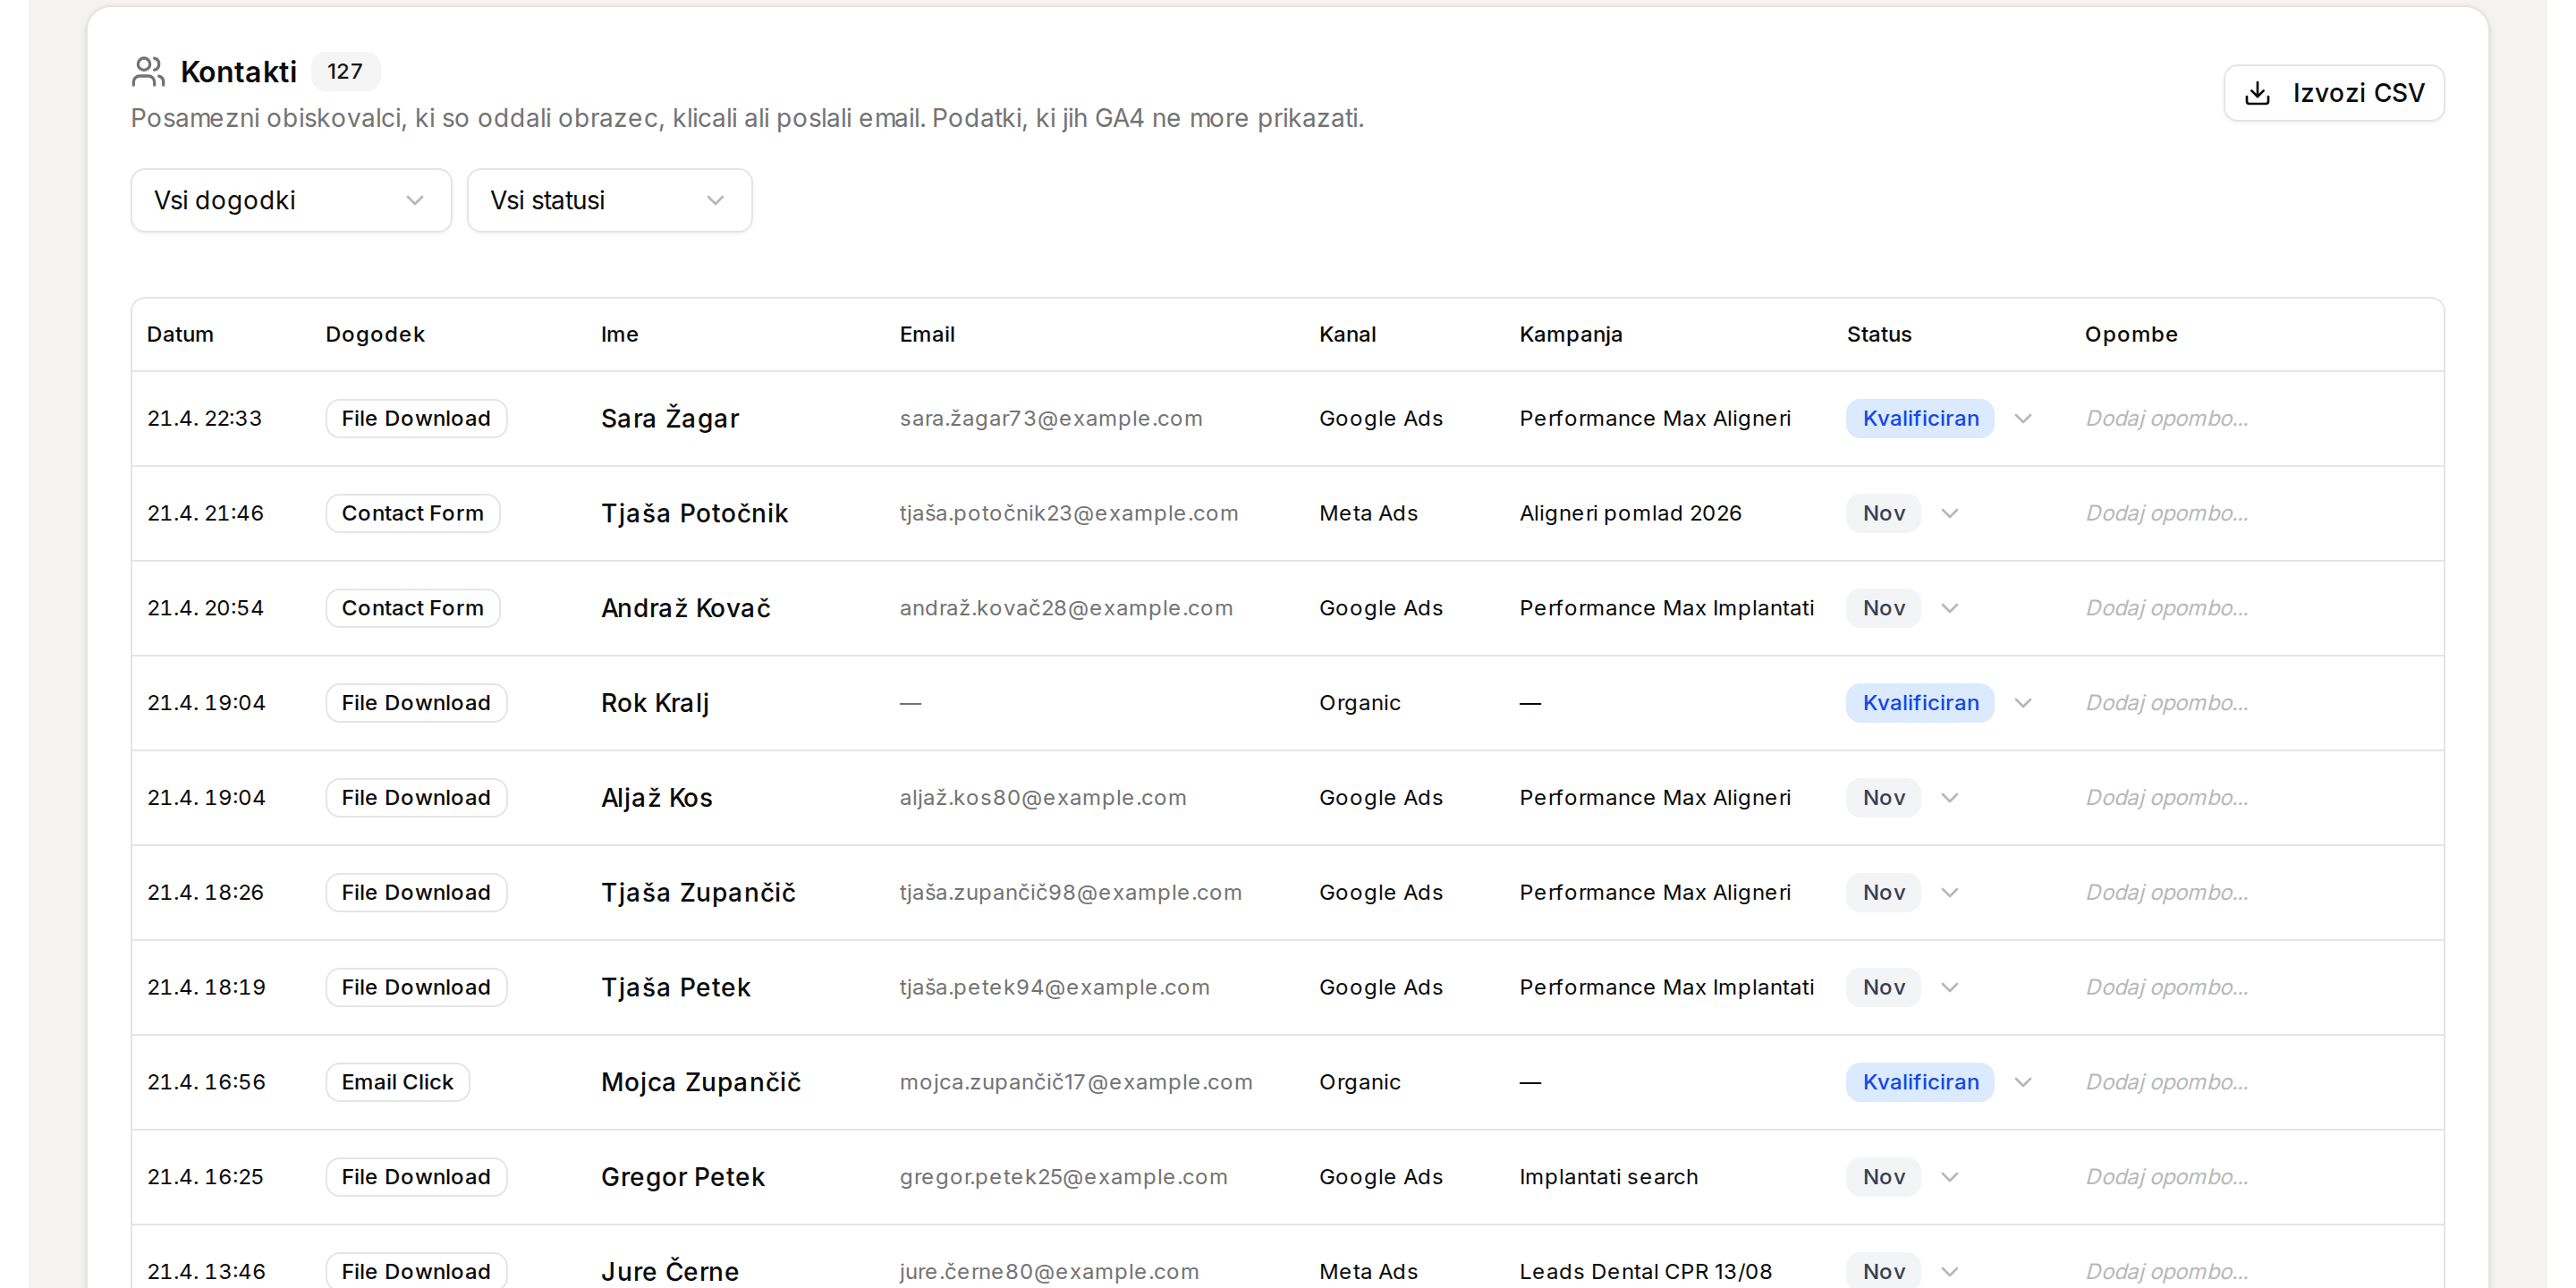The image size is (2576, 1288).
Task: Select the name Rok Kralj
Action: [655, 703]
